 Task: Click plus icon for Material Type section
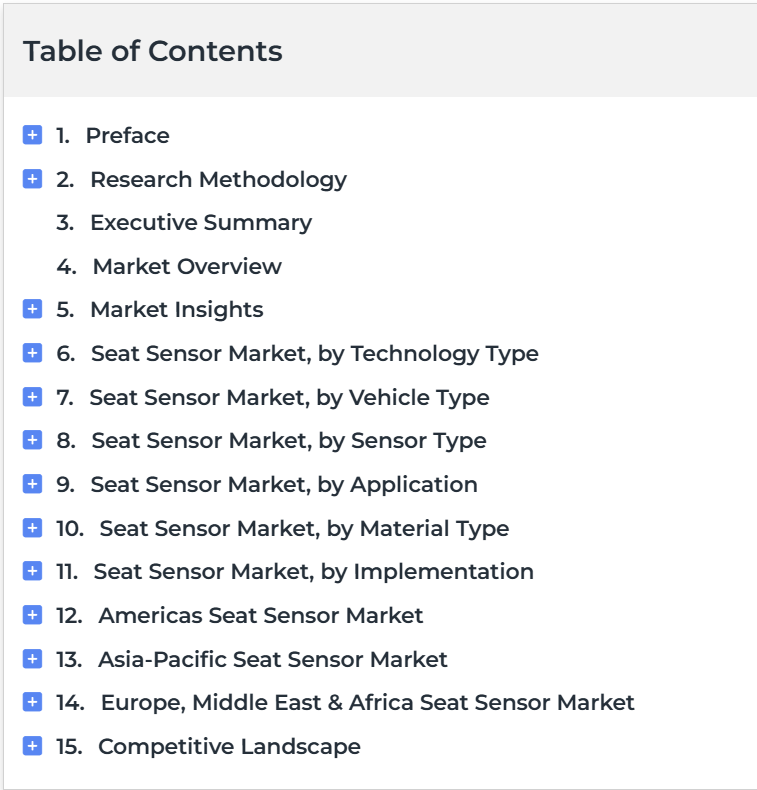coord(32,528)
